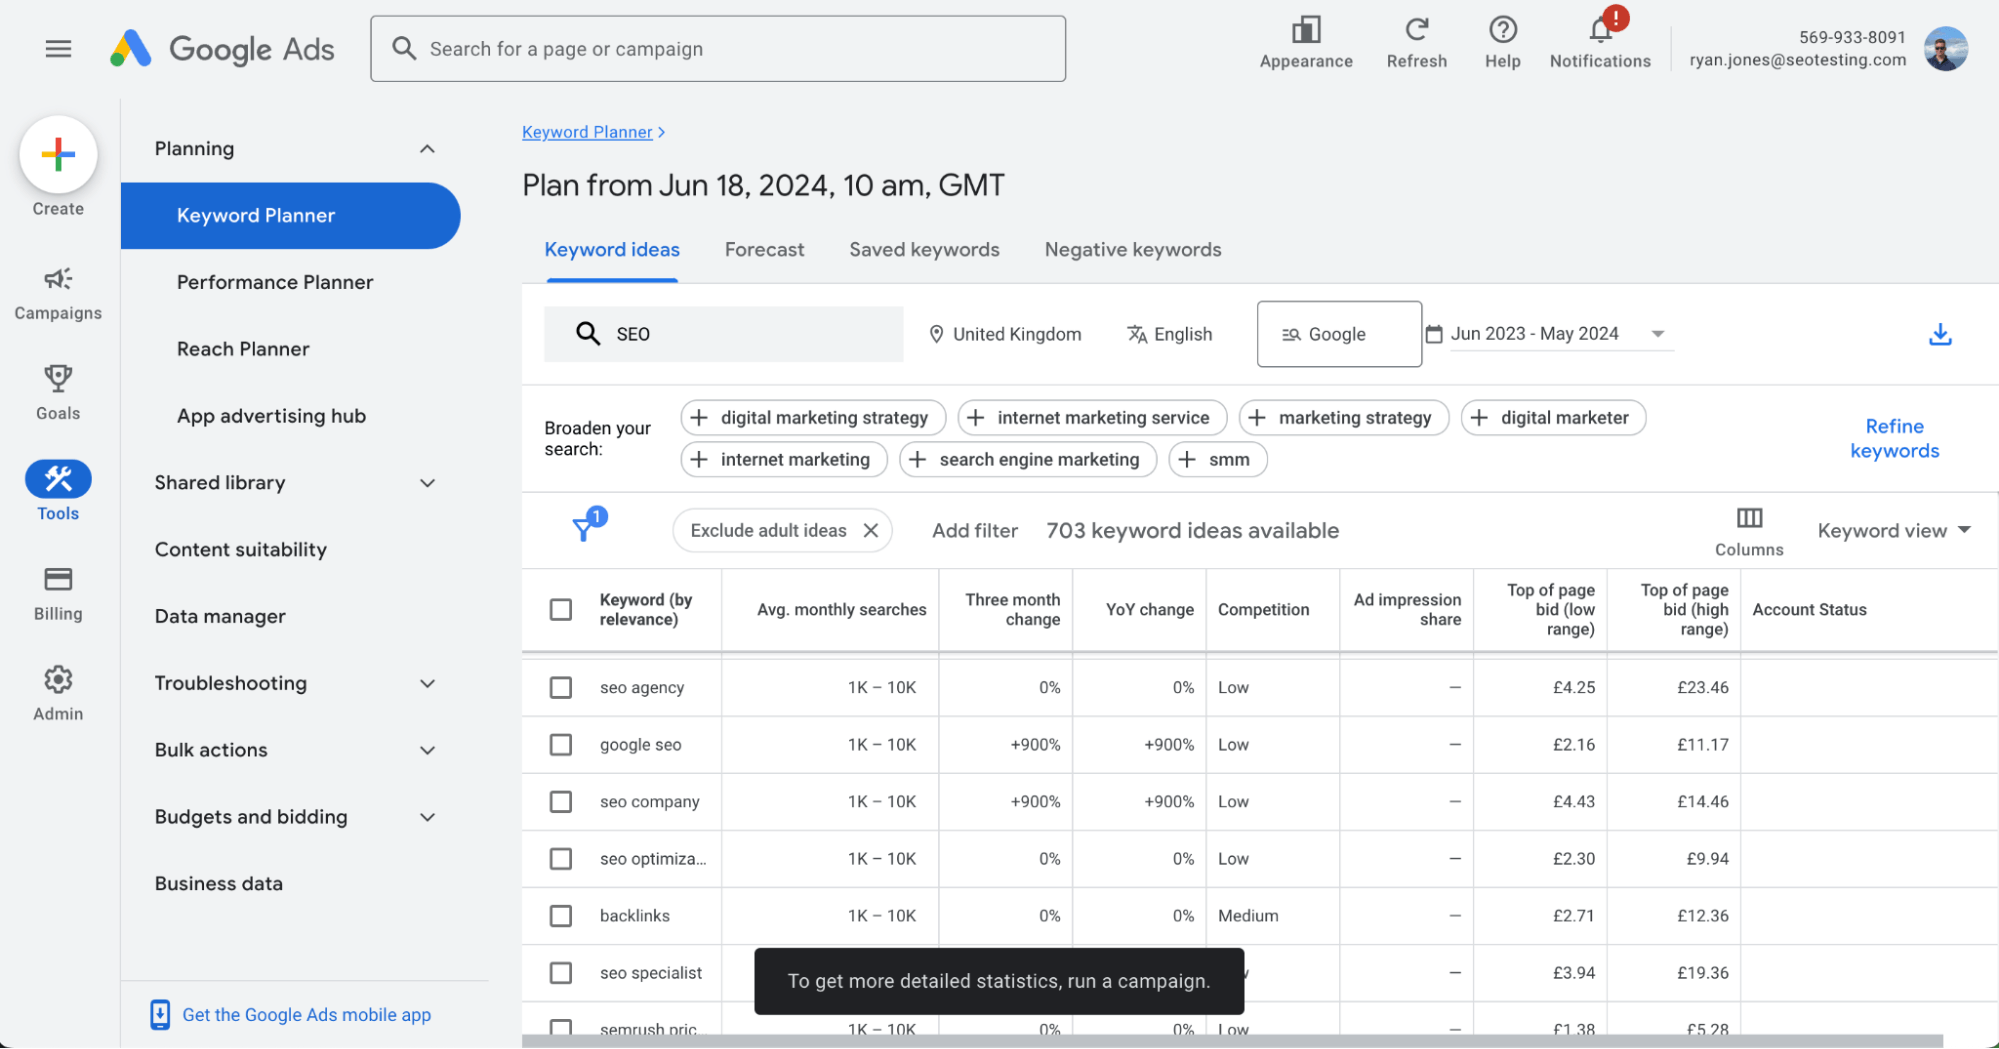Viewport: 1999px width, 1049px height.
Task: Open App advertising hub
Action: [271, 416]
